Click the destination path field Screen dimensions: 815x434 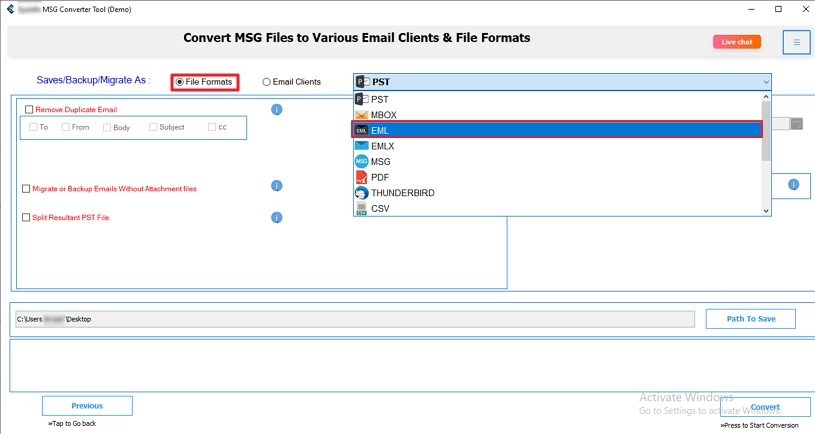[355, 319]
